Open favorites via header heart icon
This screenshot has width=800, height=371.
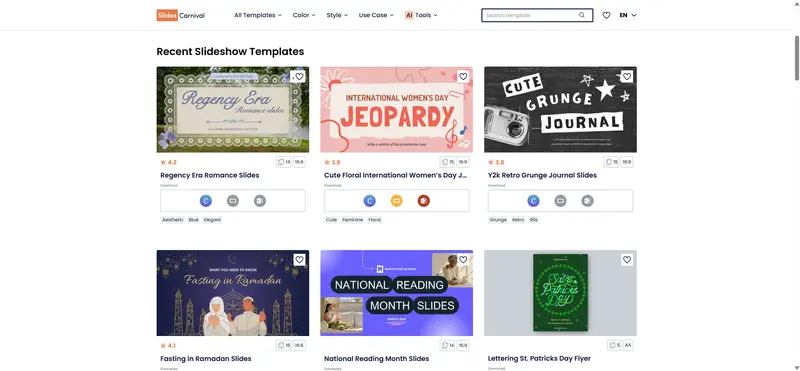pyautogui.click(x=606, y=15)
